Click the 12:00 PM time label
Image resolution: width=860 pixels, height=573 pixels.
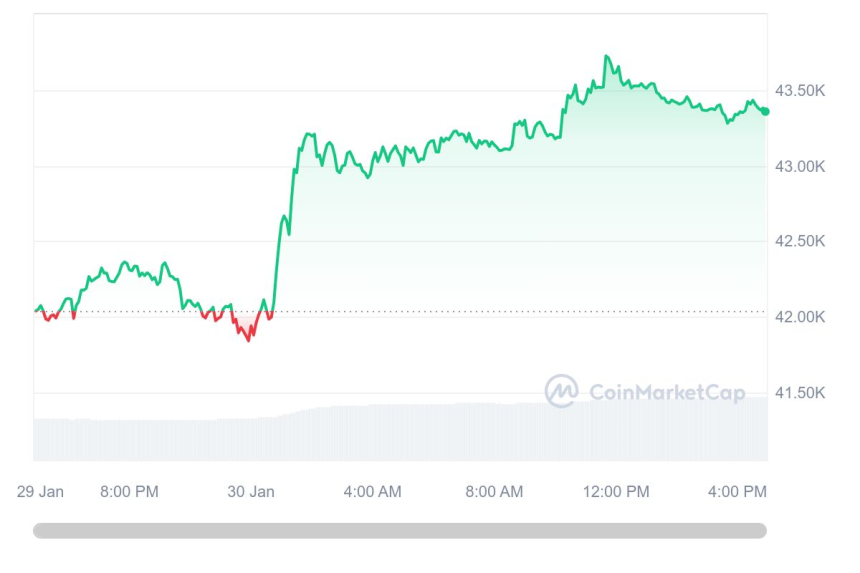[617, 491]
